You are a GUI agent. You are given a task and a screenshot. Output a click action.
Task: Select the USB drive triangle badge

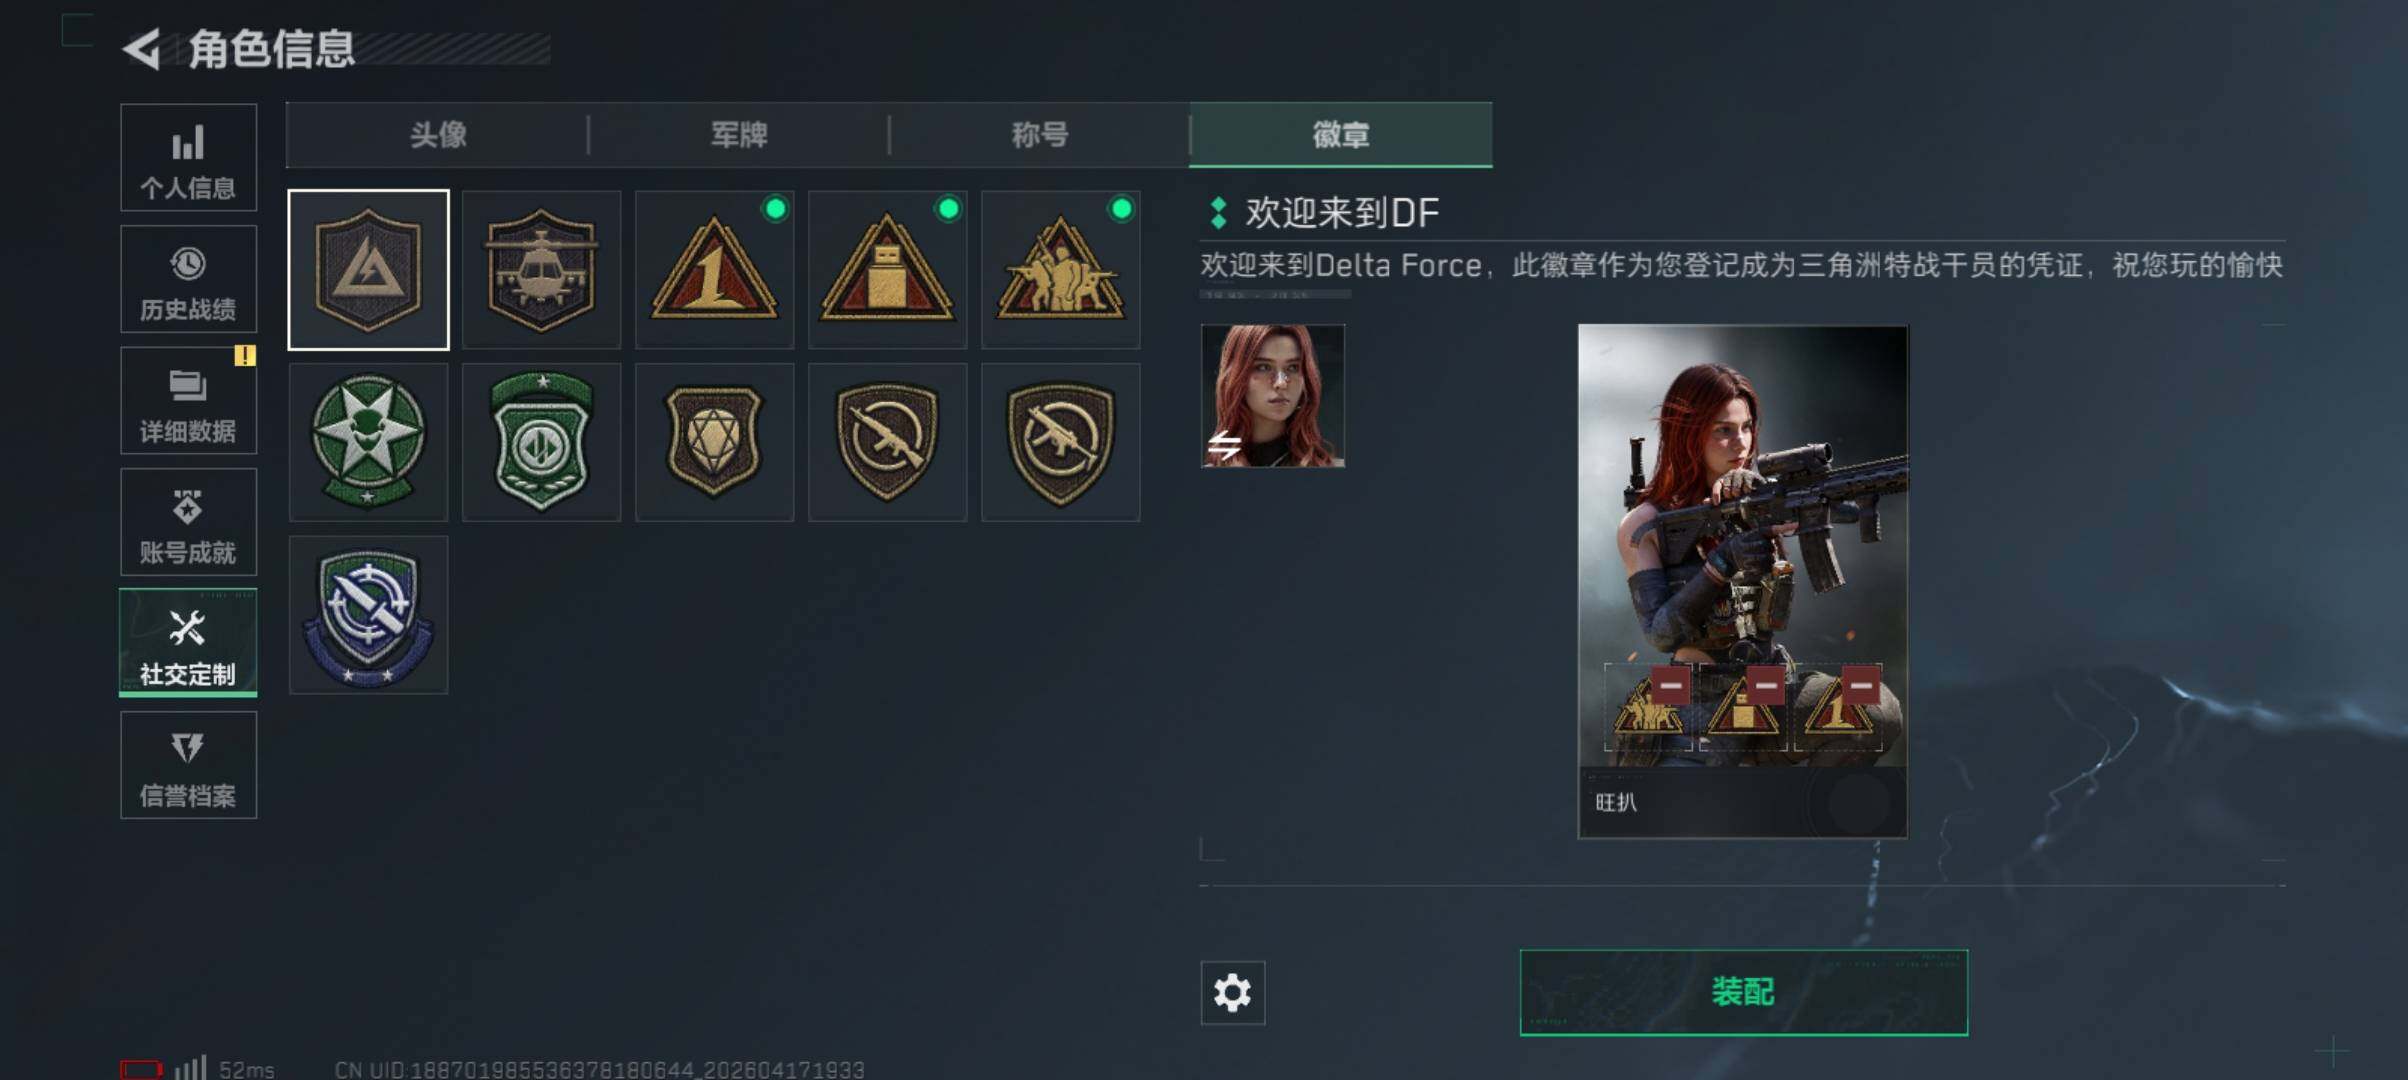point(887,270)
